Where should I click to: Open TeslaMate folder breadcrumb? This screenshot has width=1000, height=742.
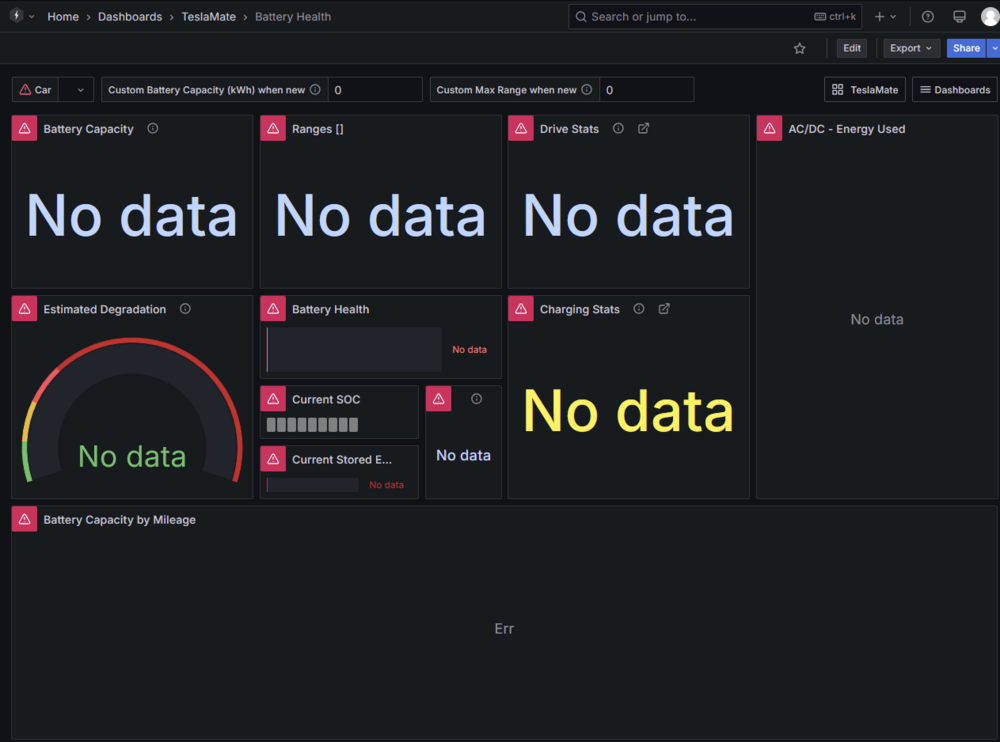(209, 17)
